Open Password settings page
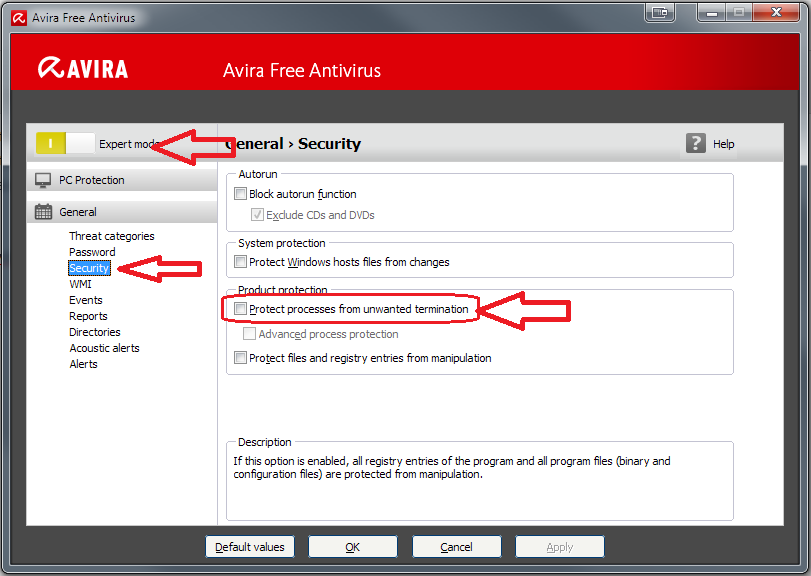 coord(92,252)
